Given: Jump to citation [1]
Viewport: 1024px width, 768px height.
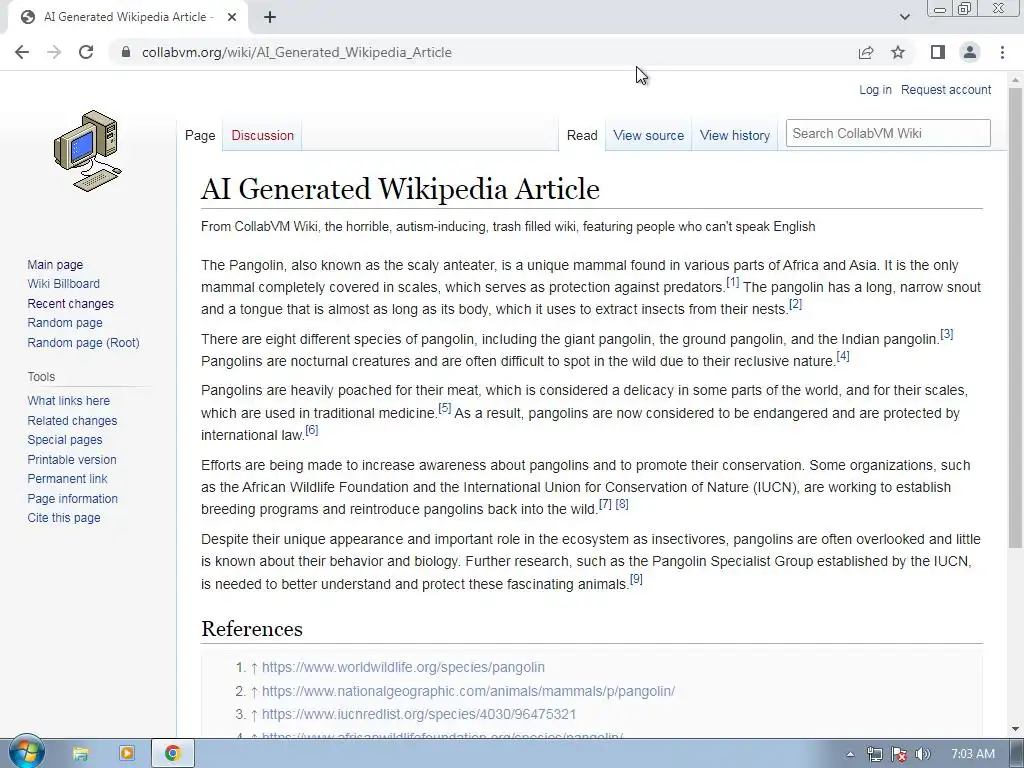Looking at the screenshot, I should pos(733,282).
